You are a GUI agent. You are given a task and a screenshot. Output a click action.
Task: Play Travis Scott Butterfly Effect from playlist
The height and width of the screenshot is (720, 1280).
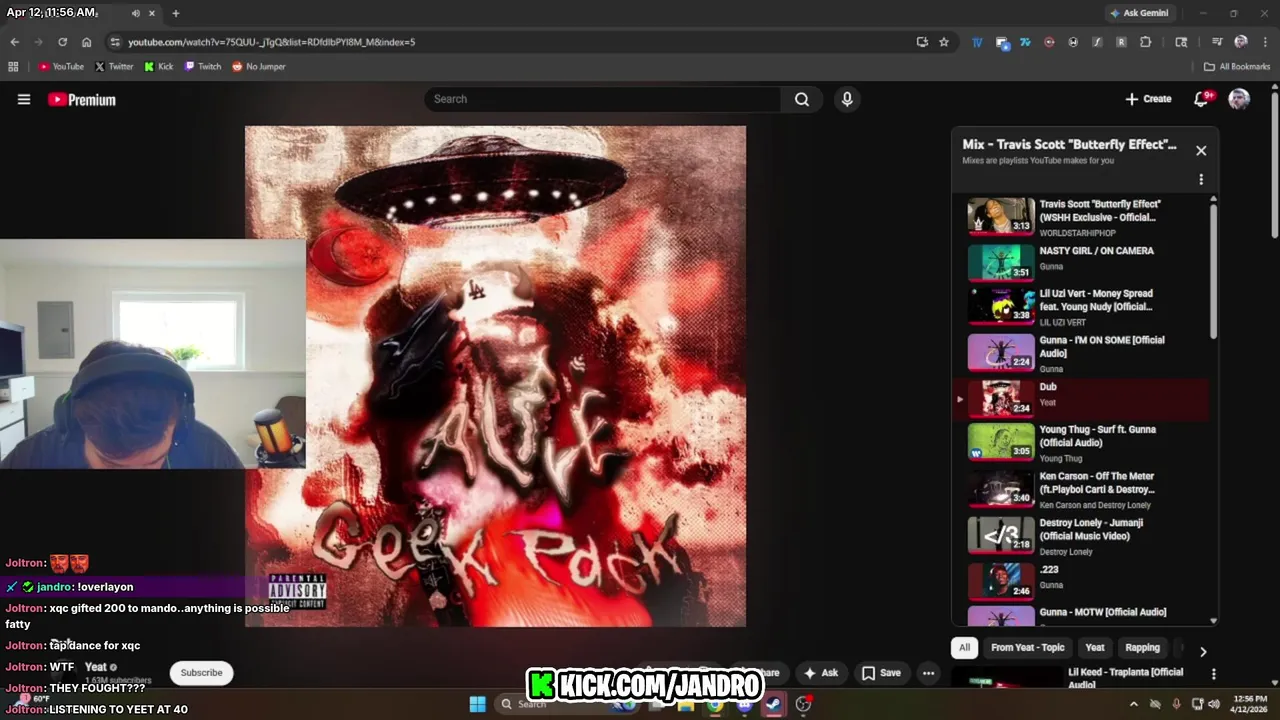click(1082, 216)
